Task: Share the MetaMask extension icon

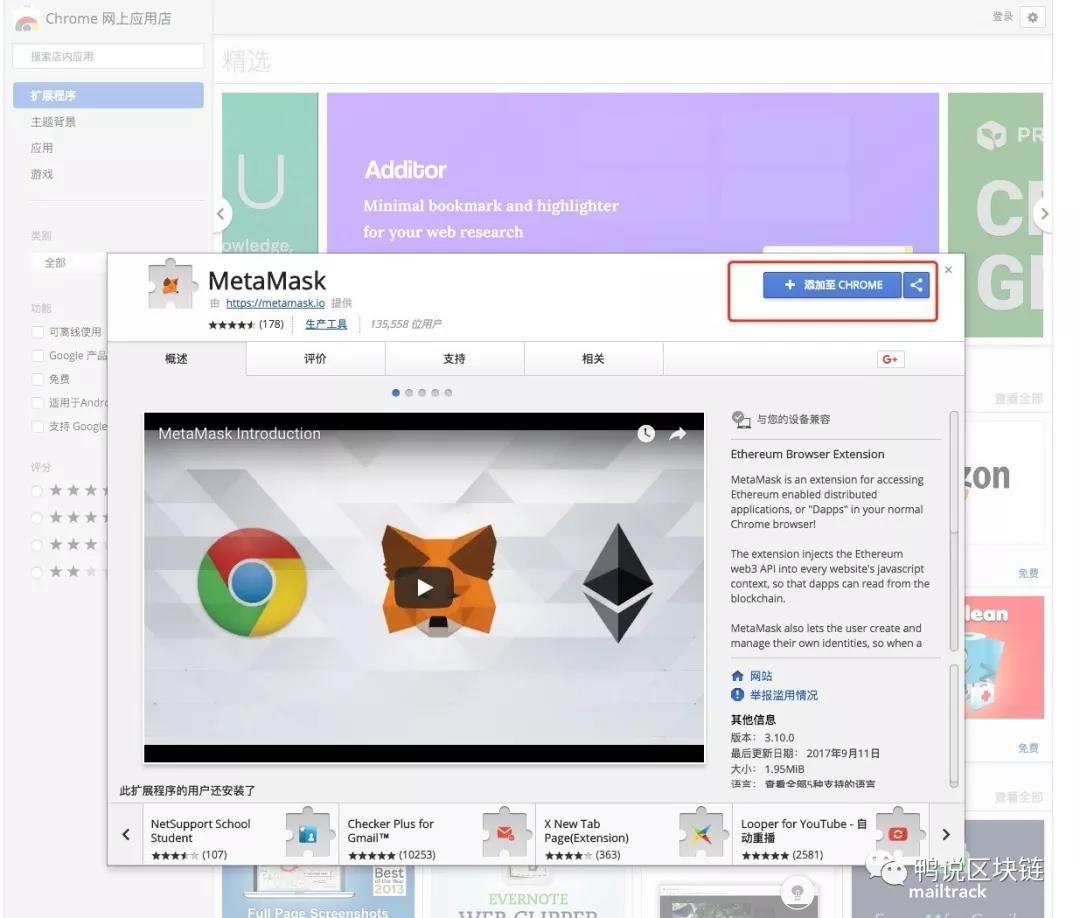Action: click(915, 284)
